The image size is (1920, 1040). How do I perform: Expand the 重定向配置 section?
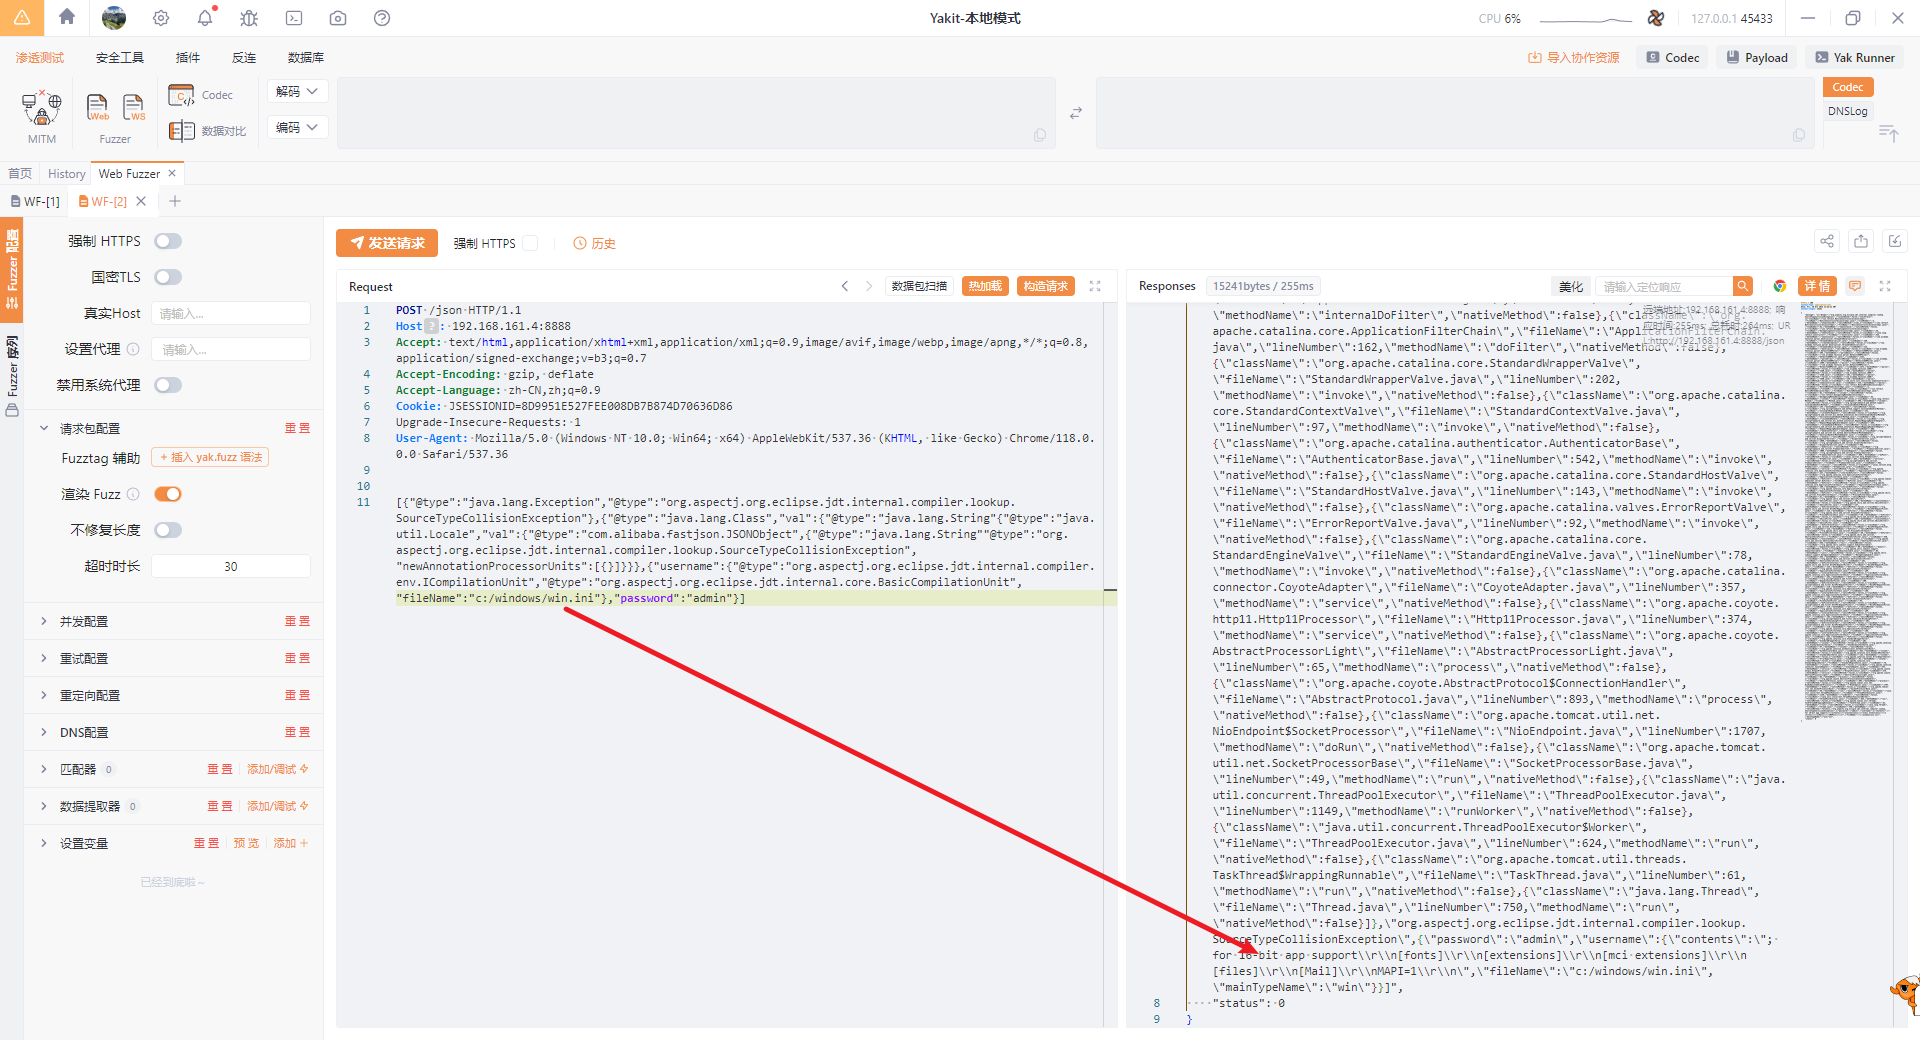(x=44, y=695)
